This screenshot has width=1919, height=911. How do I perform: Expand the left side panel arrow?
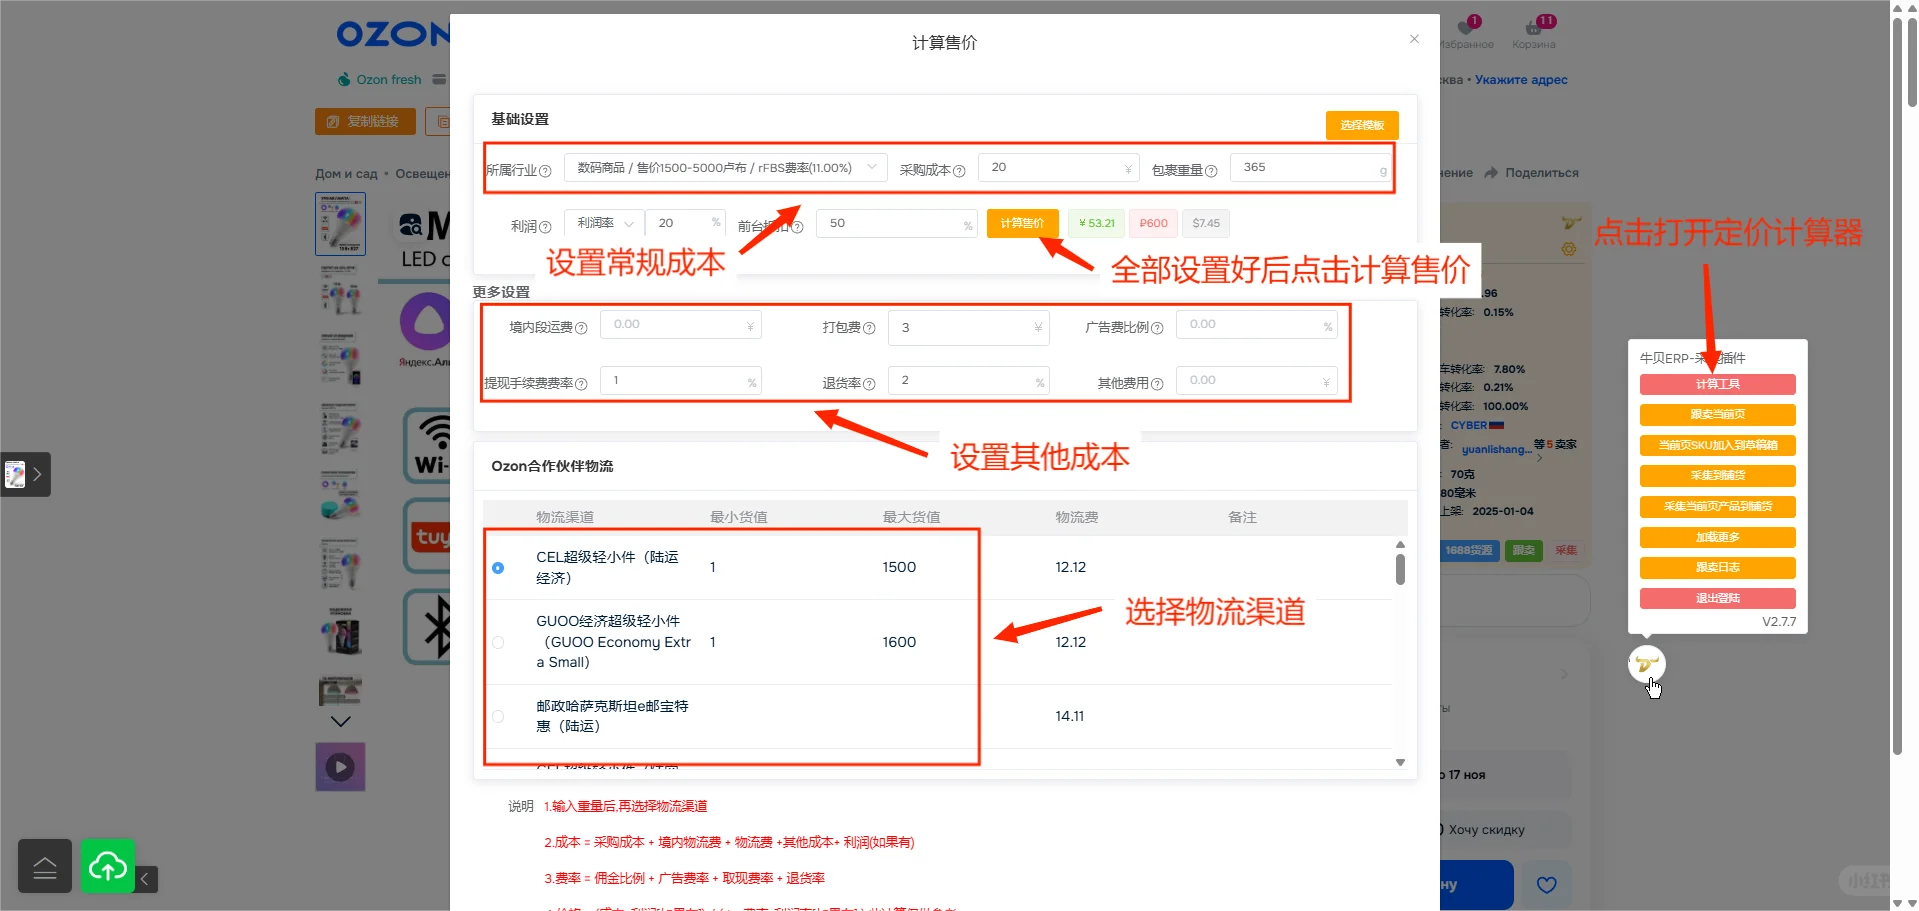[x=37, y=474]
